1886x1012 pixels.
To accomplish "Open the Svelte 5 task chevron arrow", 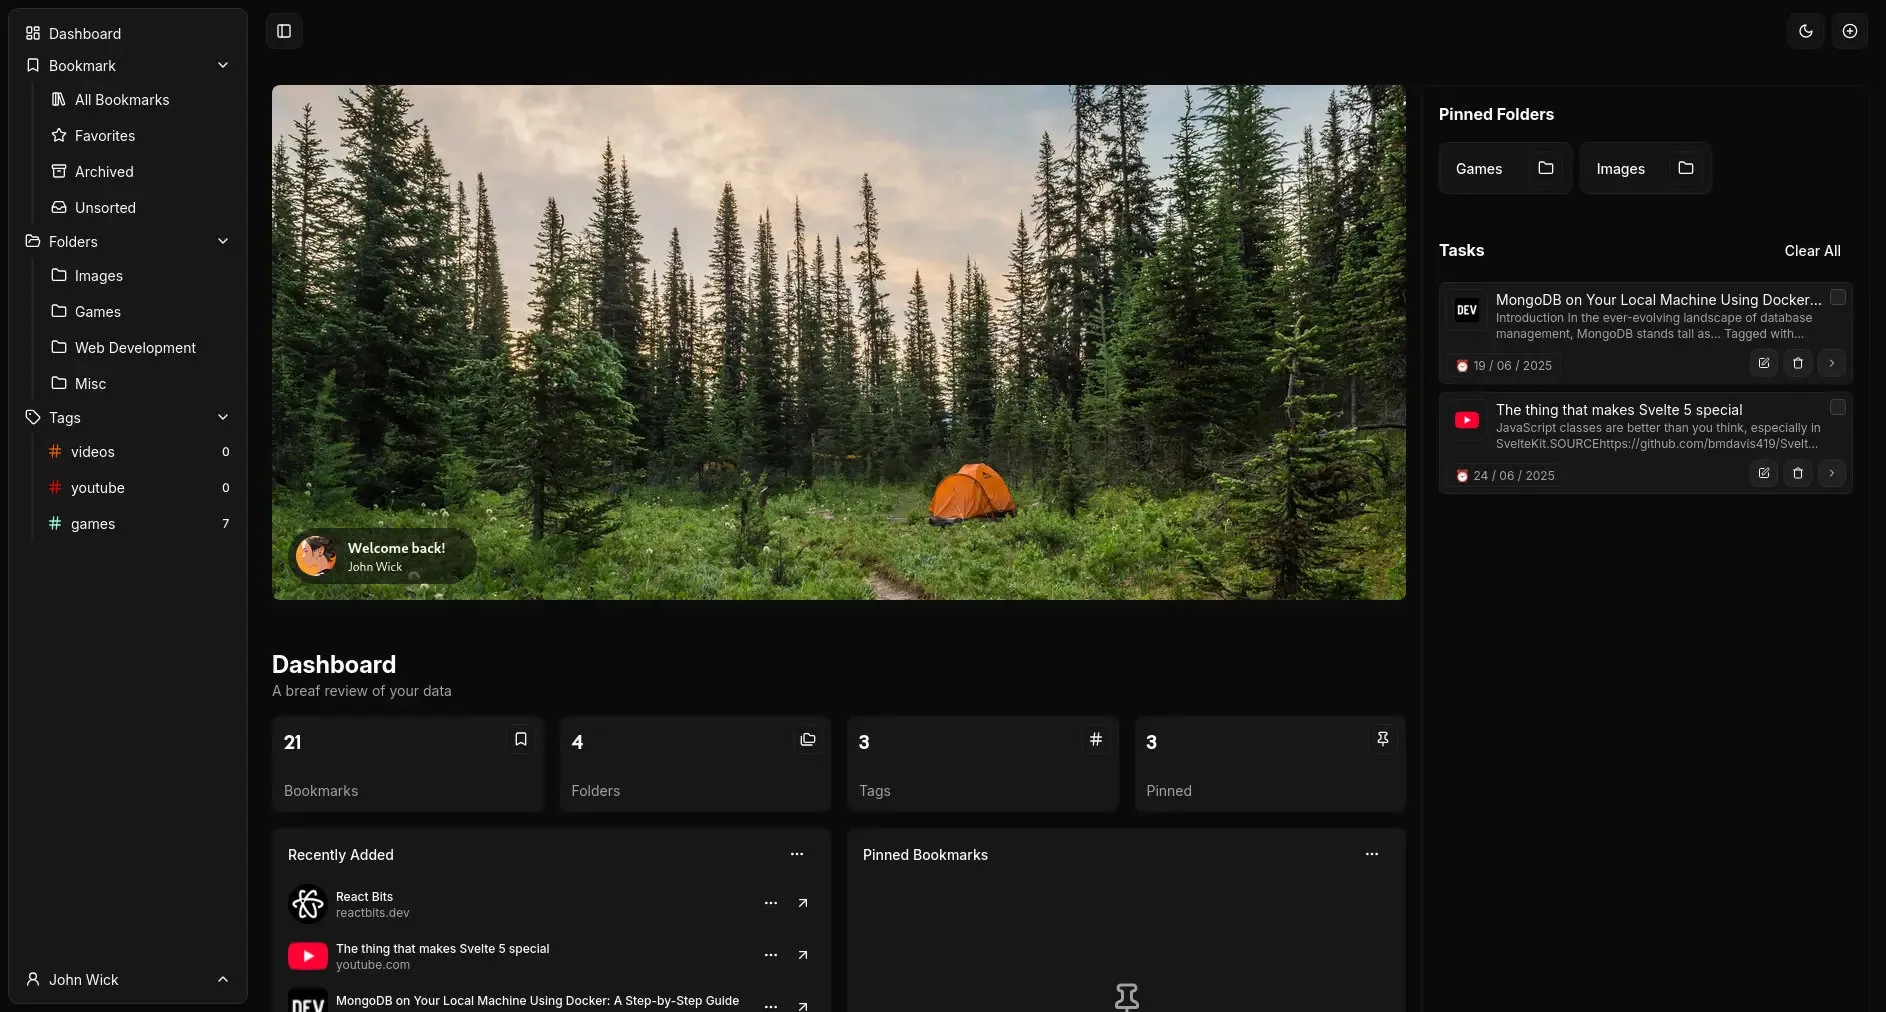I will click(1831, 473).
